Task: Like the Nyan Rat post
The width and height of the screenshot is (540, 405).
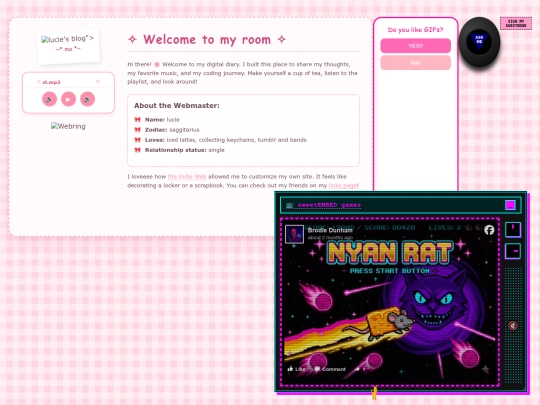Action: click(x=297, y=369)
